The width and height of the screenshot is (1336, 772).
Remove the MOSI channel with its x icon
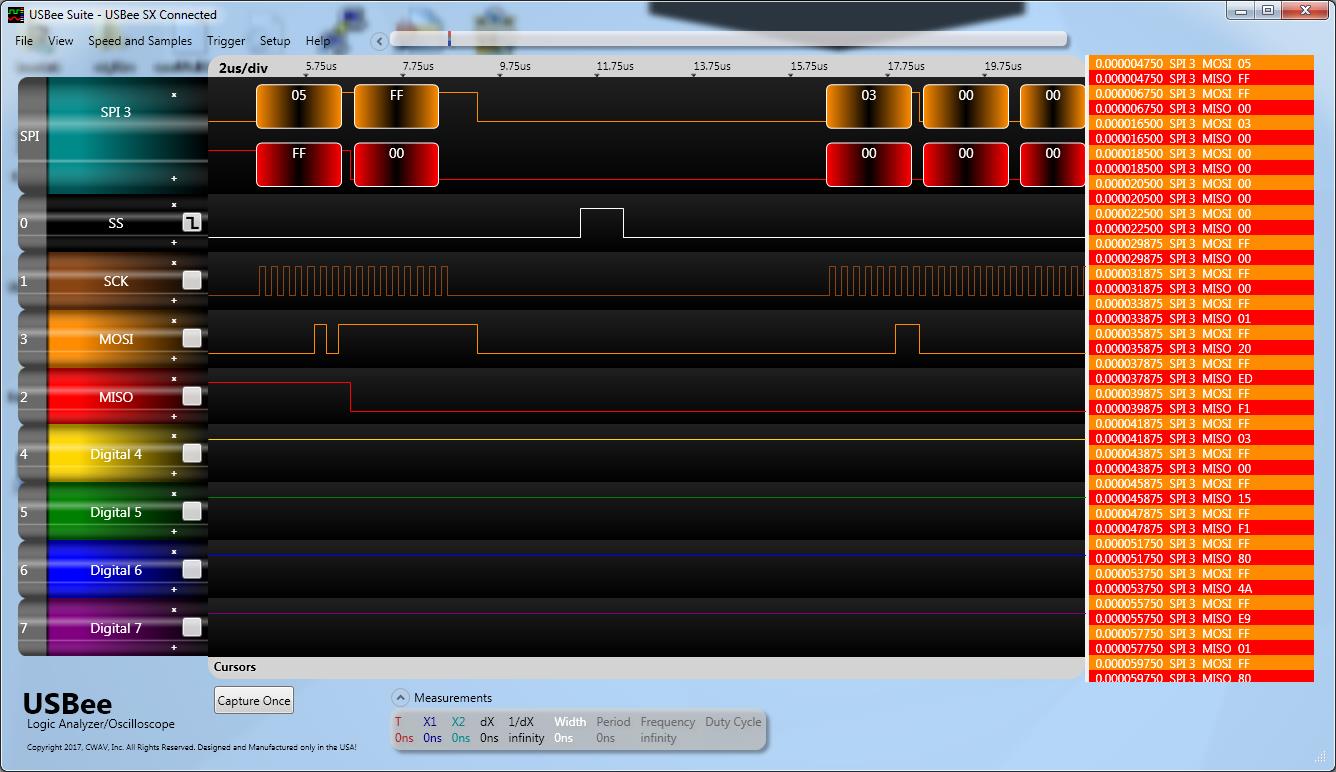(x=174, y=321)
